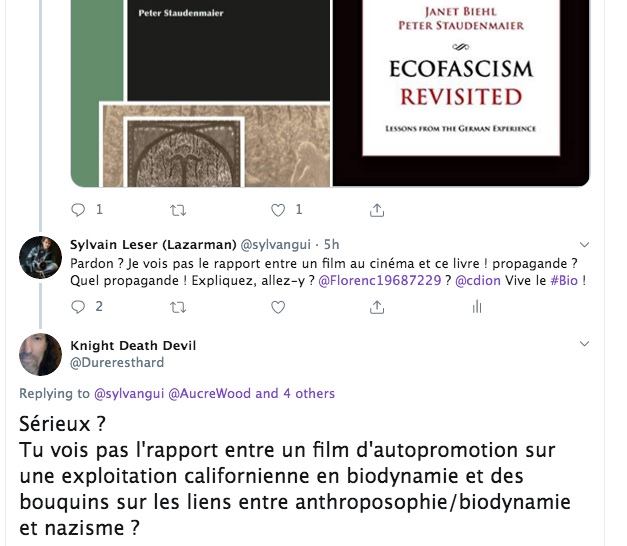The height and width of the screenshot is (546, 627).
Task: Expand the 'and 4 others' recipients
Action: coord(295,394)
